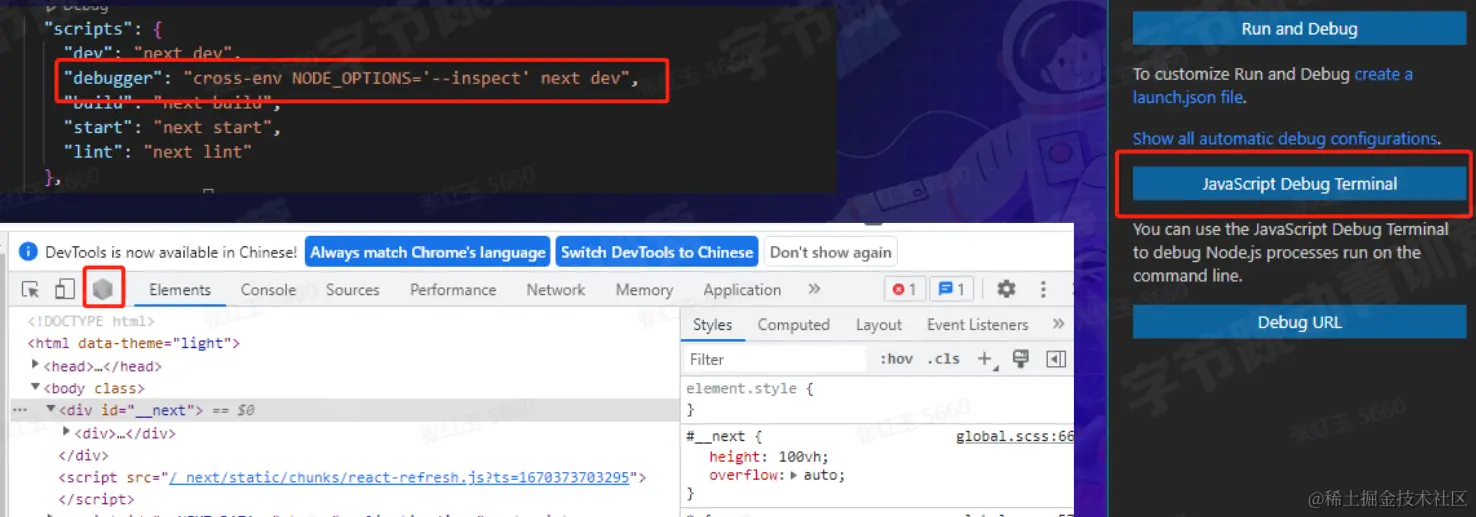Click the Run and Debug button
This screenshot has width=1476, height=517.
pyautogui.click(x=1299, y=29)
